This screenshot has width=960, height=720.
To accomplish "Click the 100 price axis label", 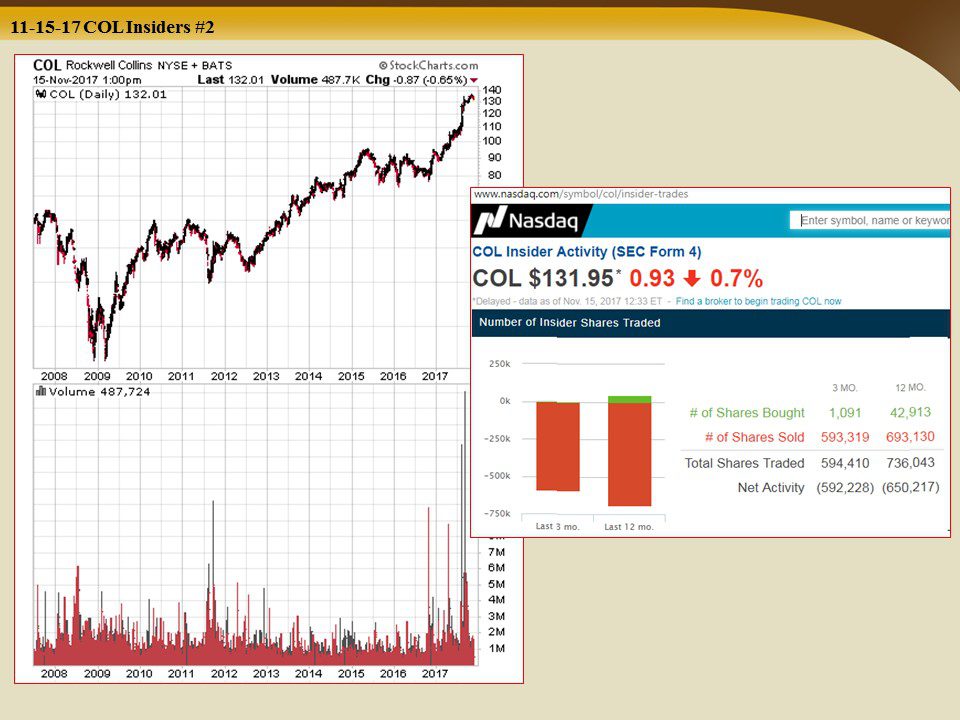I will coord(492,141).
